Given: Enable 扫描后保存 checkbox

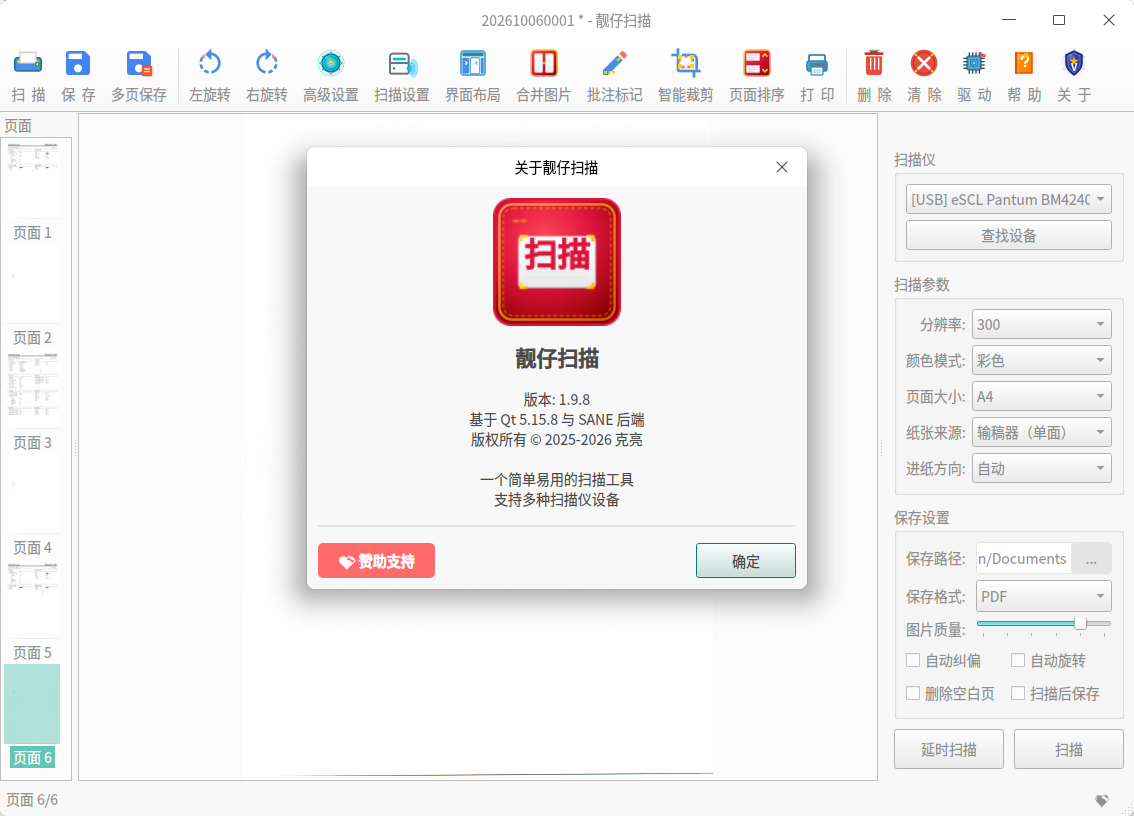Looking at the screenshot, I should [1018, 694].
